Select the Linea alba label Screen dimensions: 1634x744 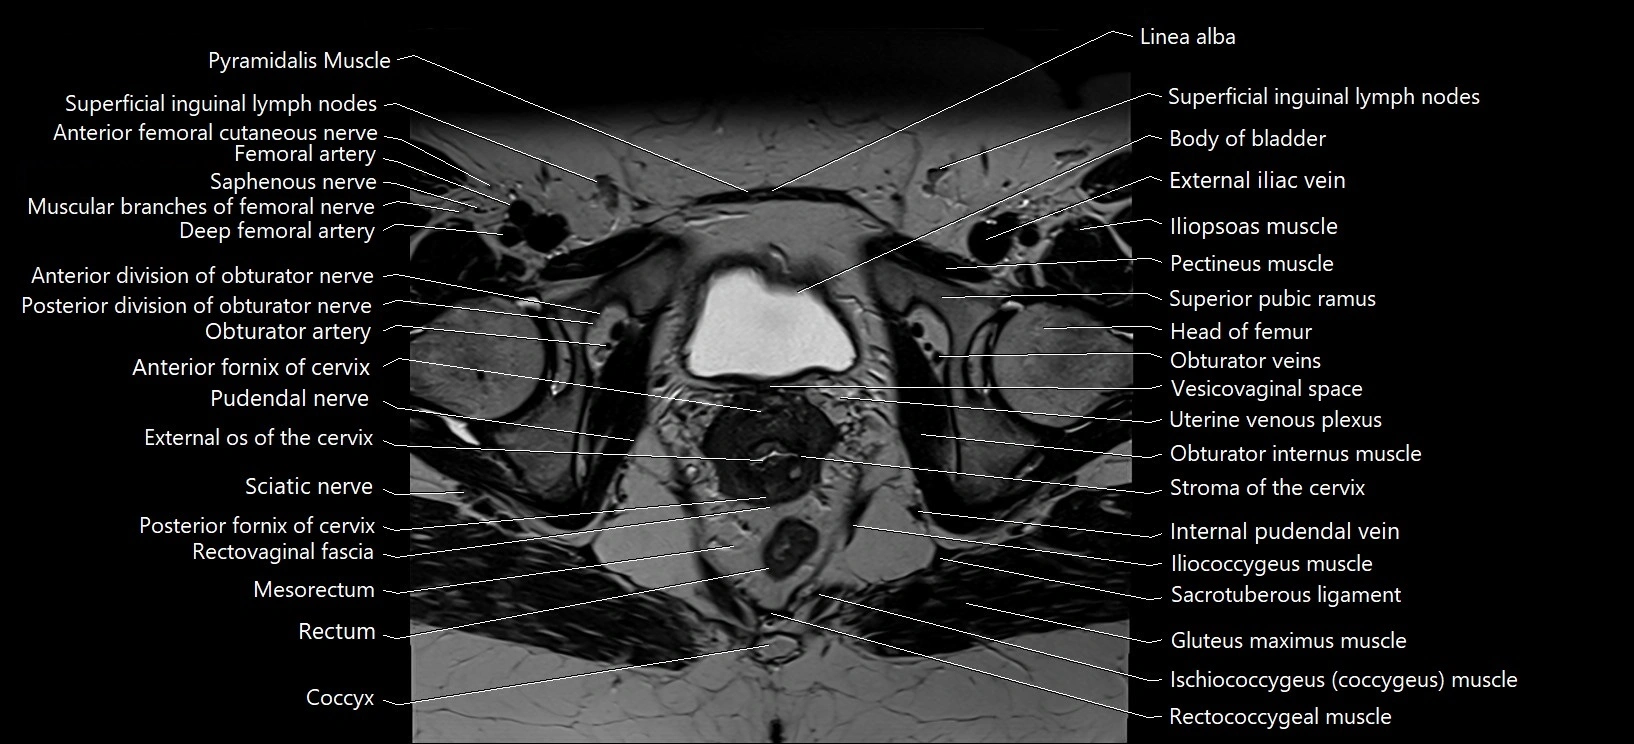click(1187, 37)
